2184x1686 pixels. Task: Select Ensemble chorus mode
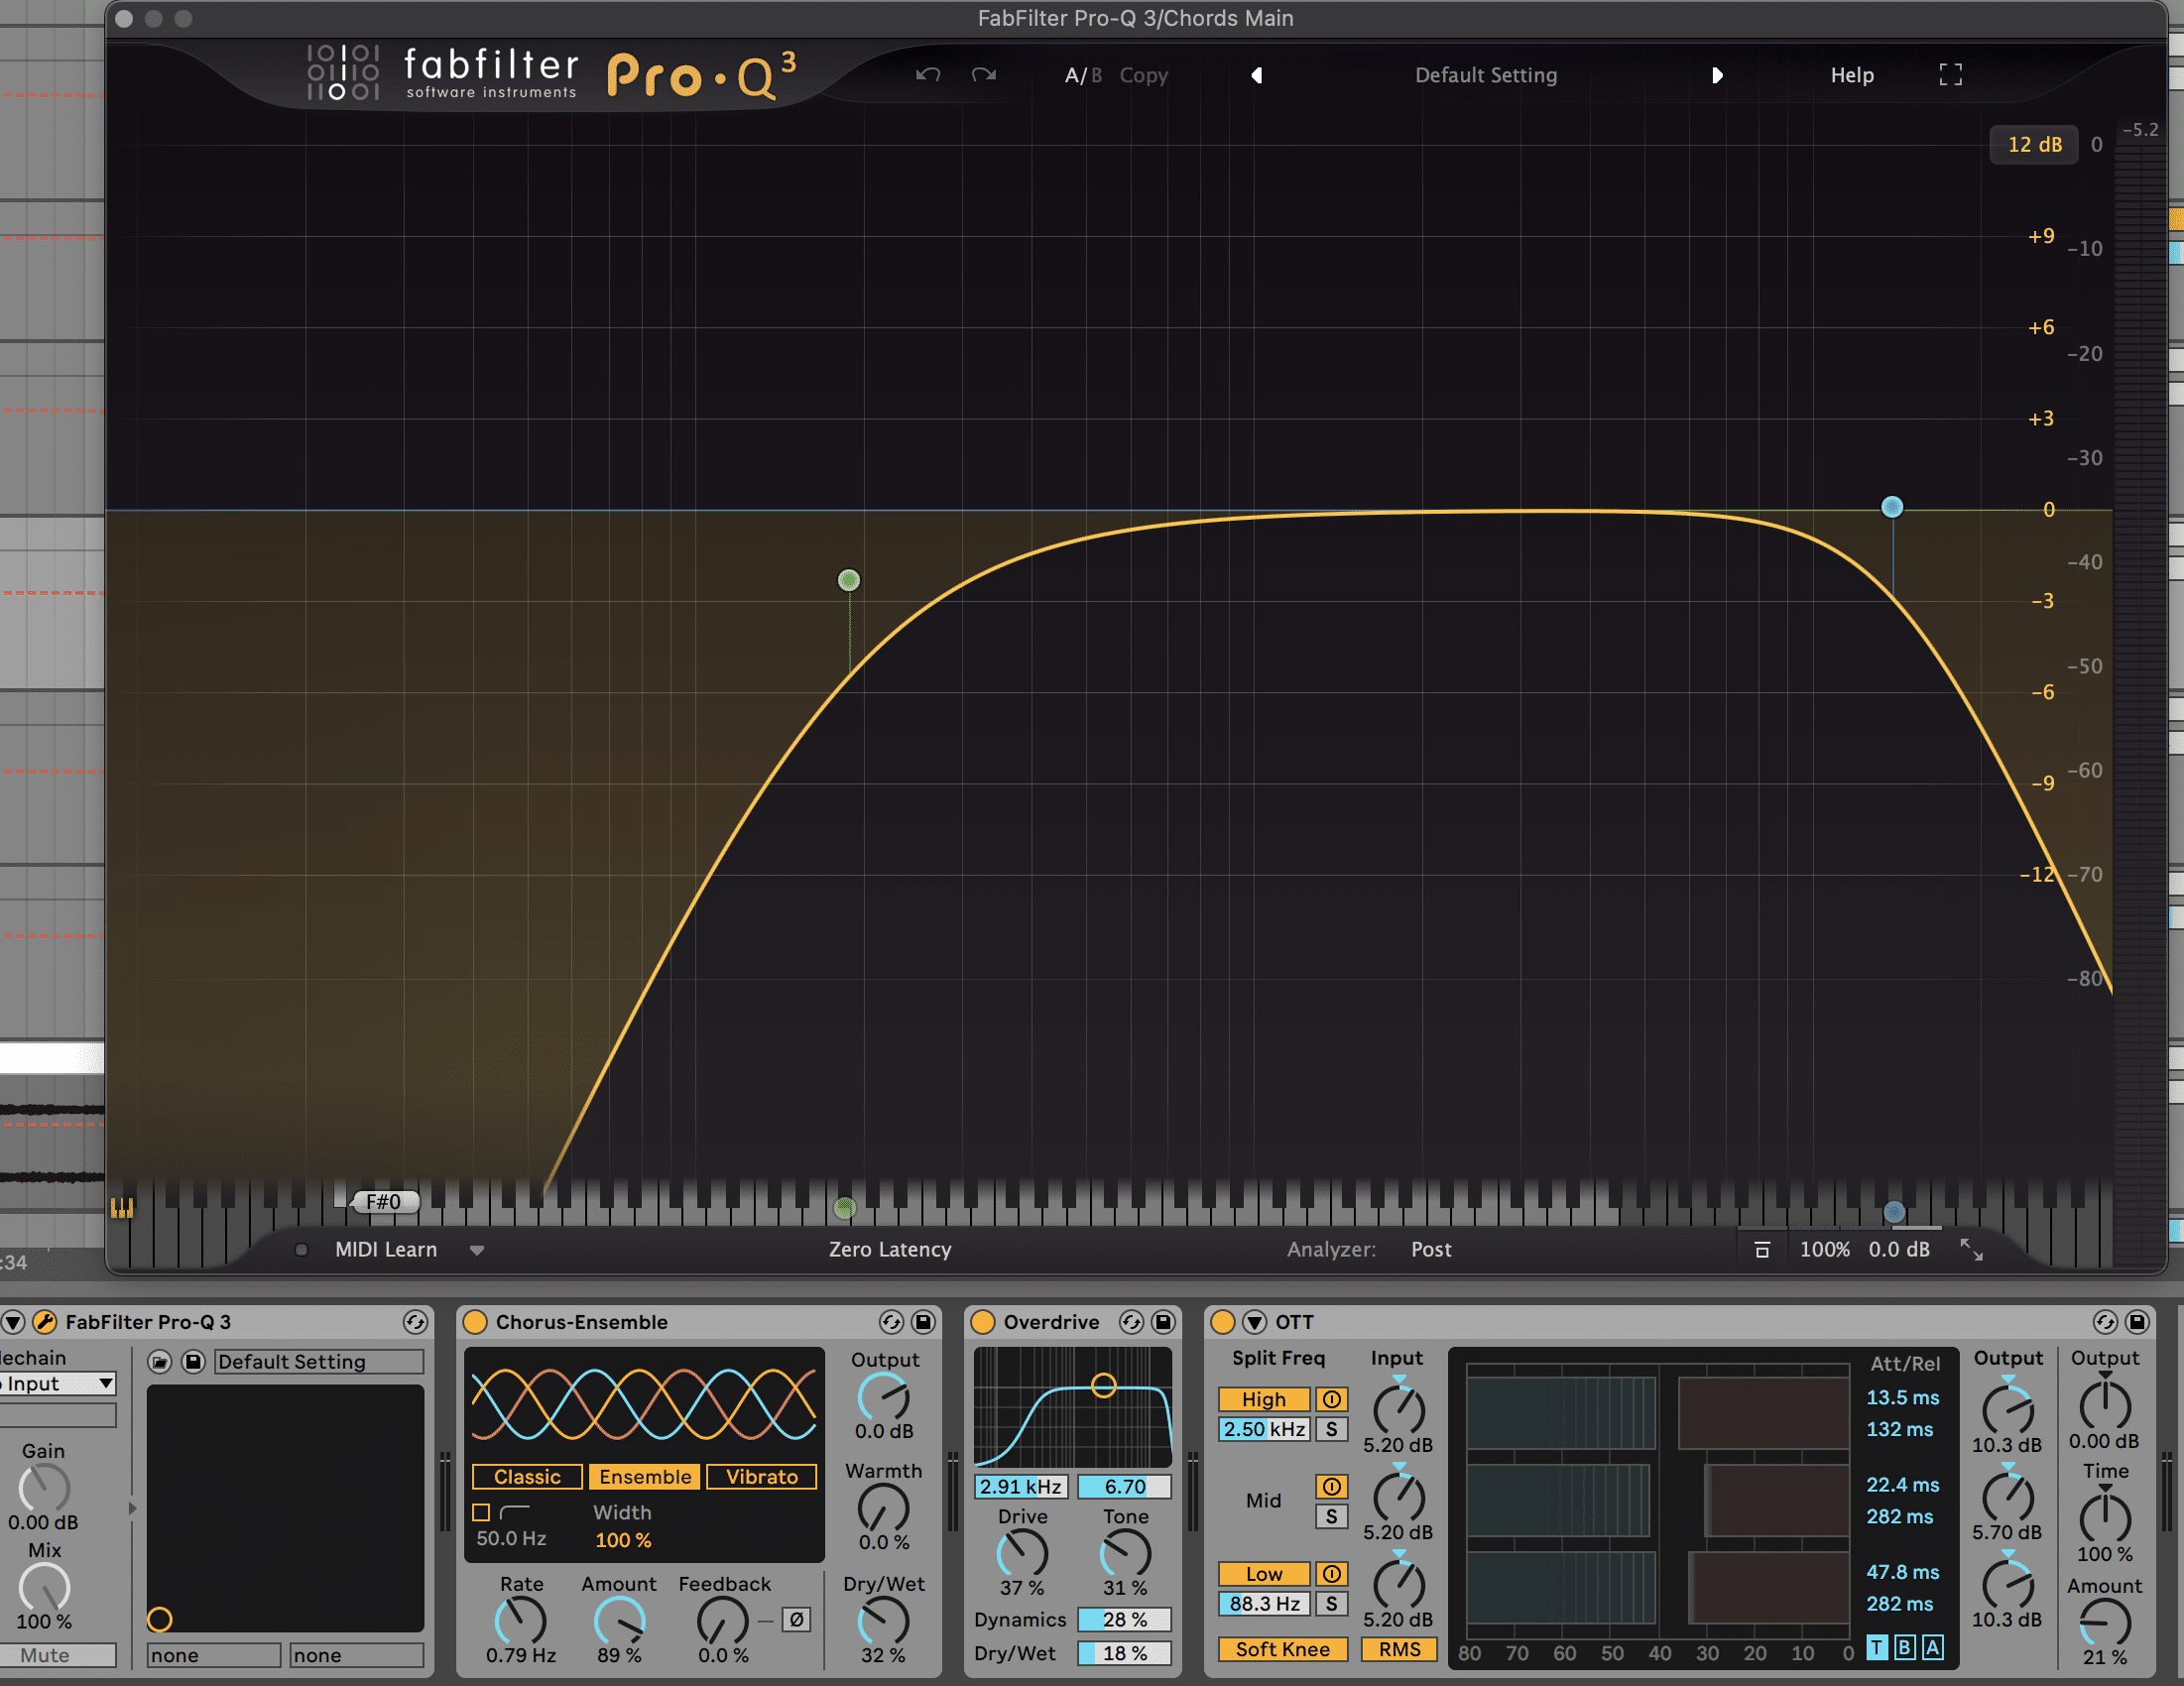pos(645,1477)
